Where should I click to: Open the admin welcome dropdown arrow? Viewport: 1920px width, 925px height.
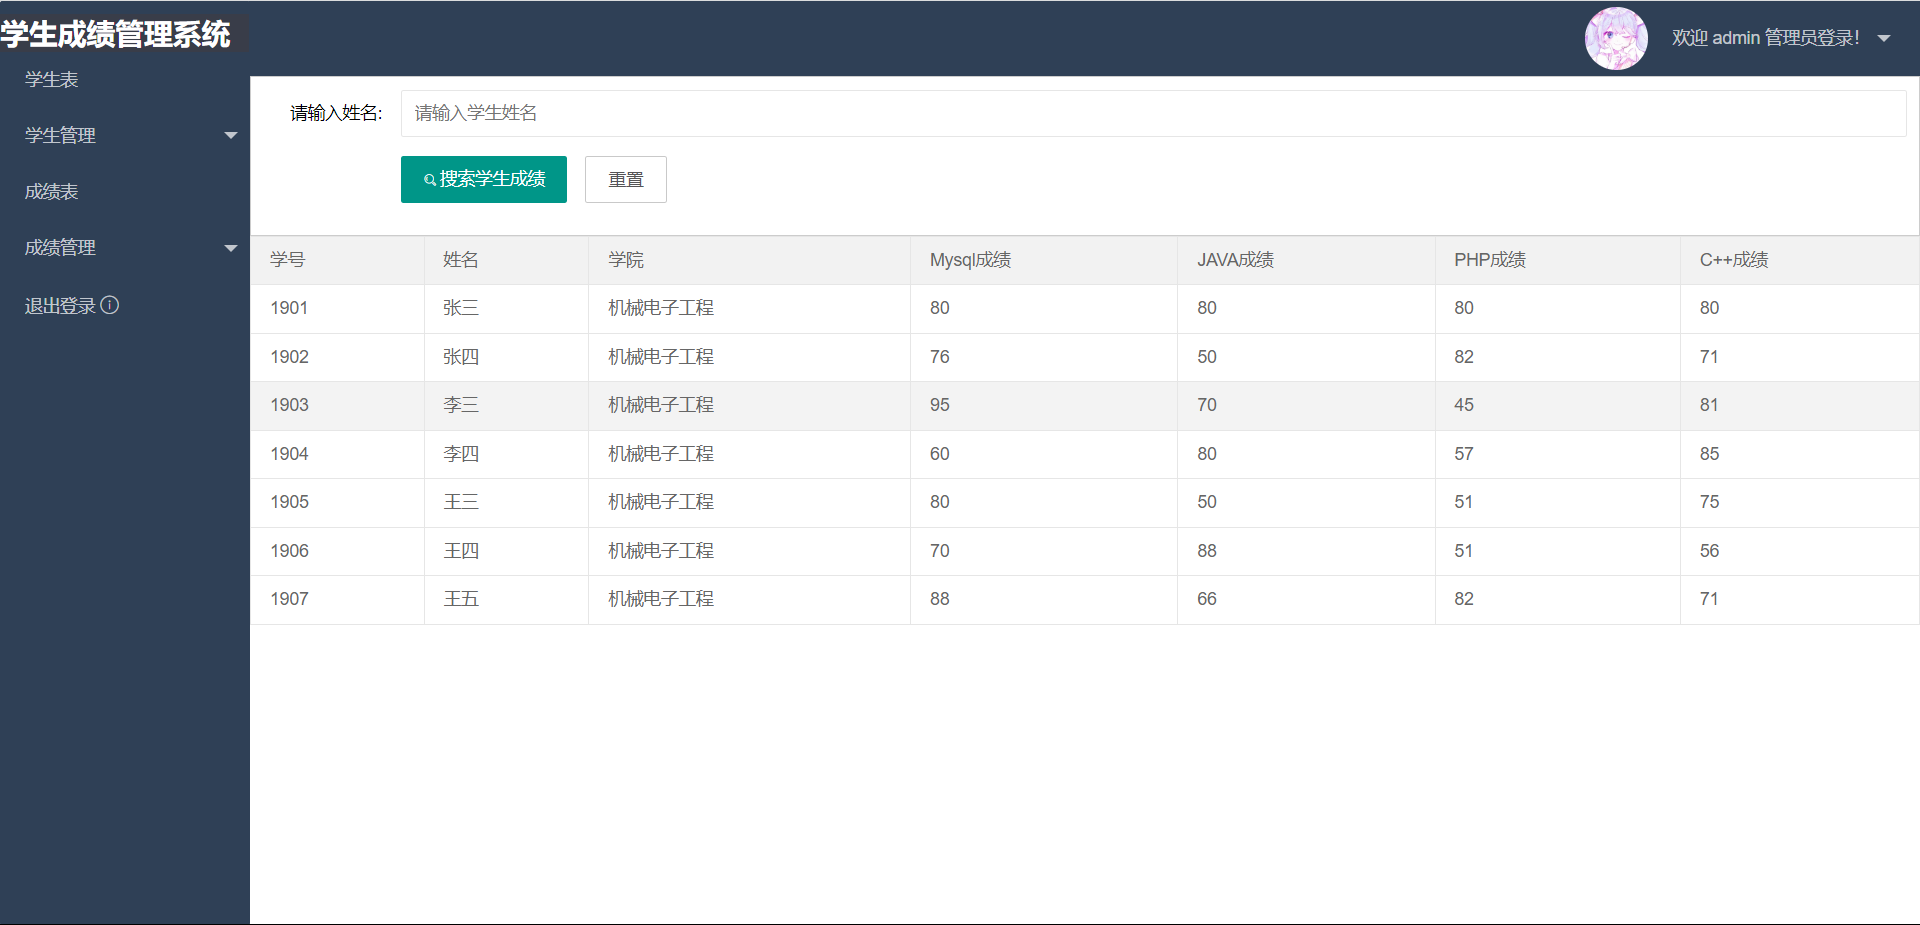[x=1884, y=39]
